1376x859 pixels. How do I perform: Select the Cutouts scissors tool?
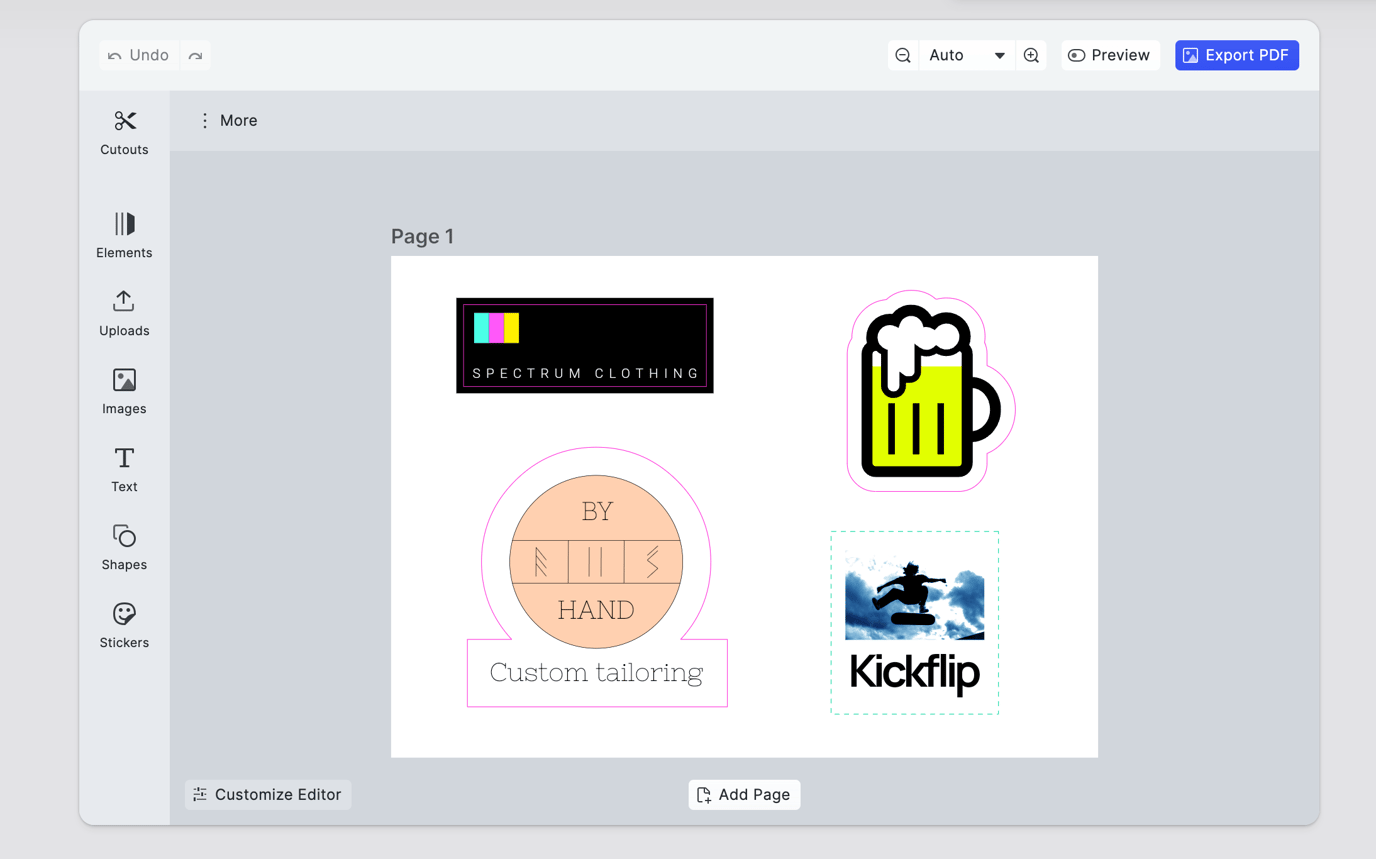coord(124,131)
